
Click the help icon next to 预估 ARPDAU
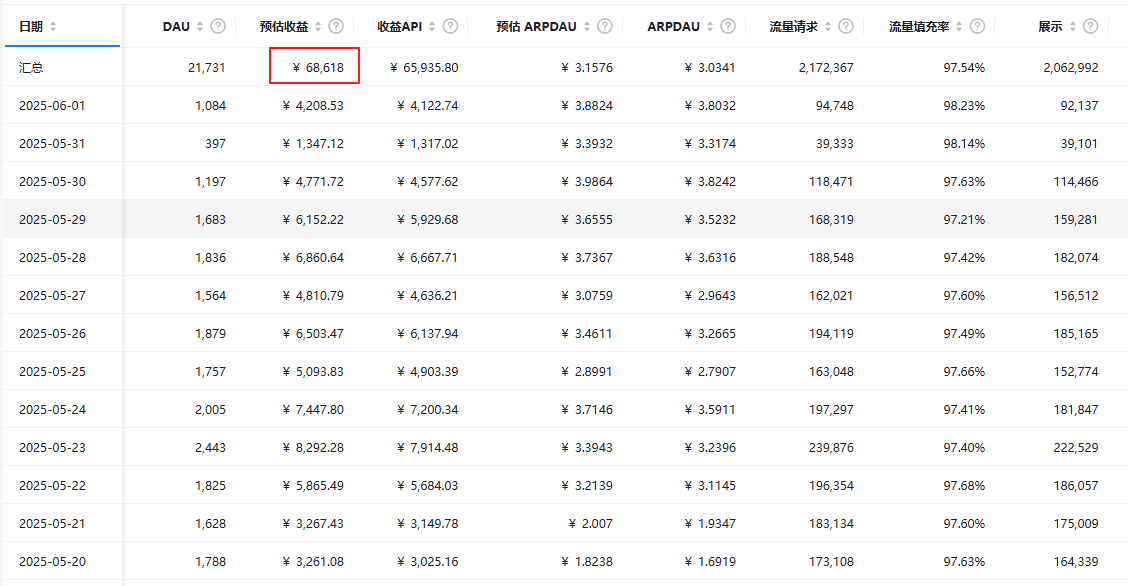603,26
